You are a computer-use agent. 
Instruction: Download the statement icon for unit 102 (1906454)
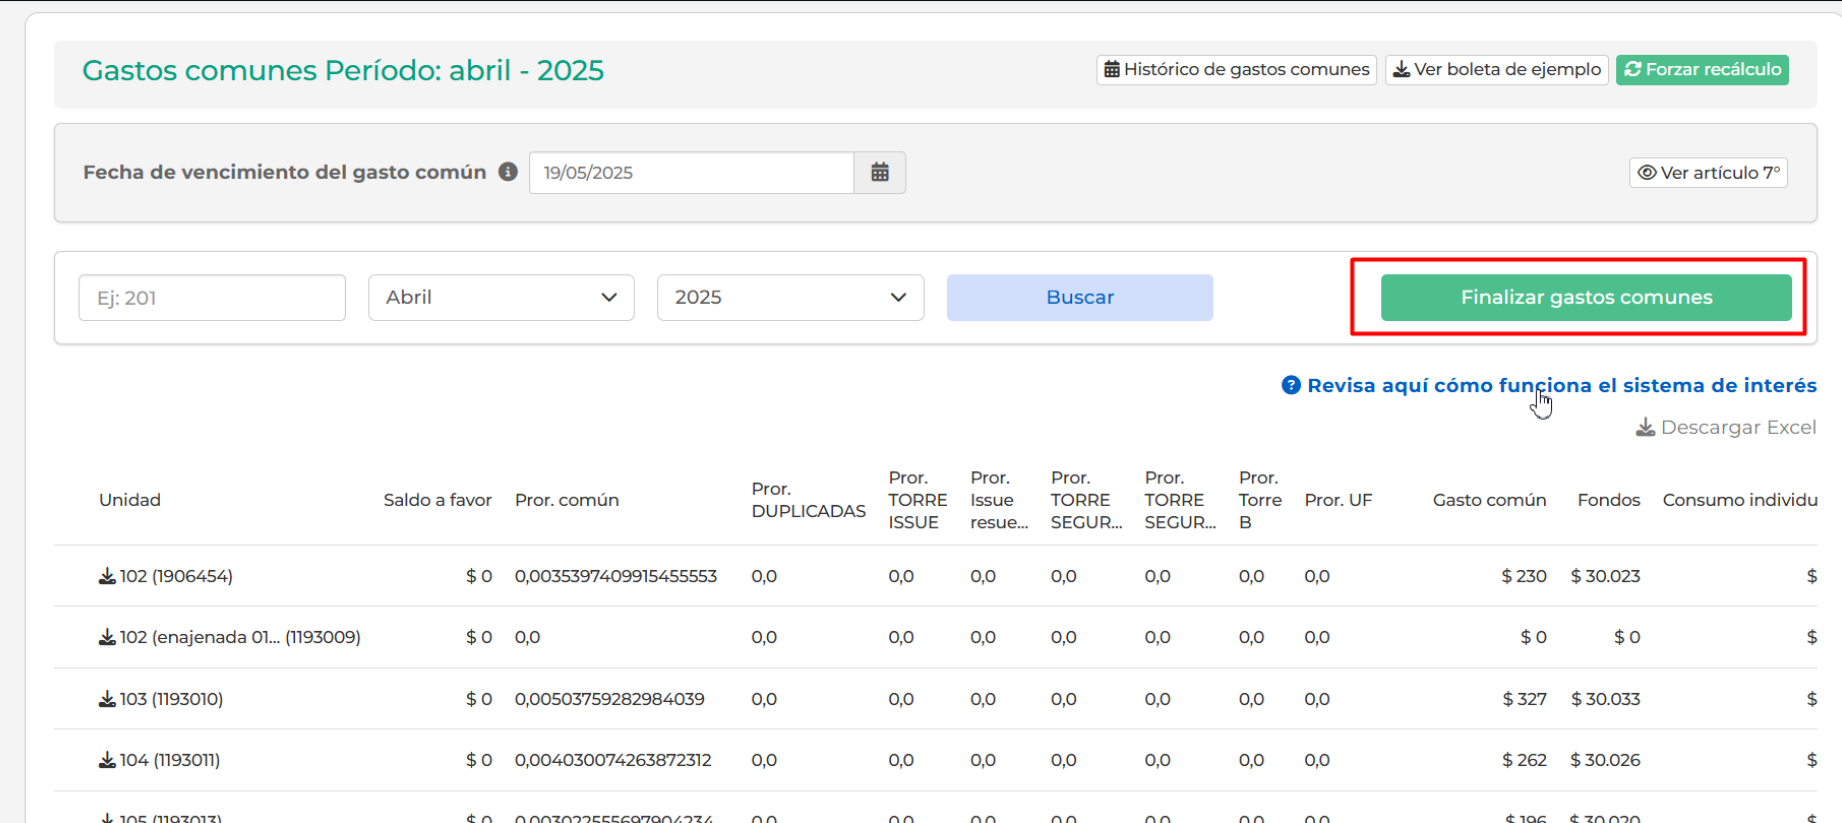click(107, 577)
